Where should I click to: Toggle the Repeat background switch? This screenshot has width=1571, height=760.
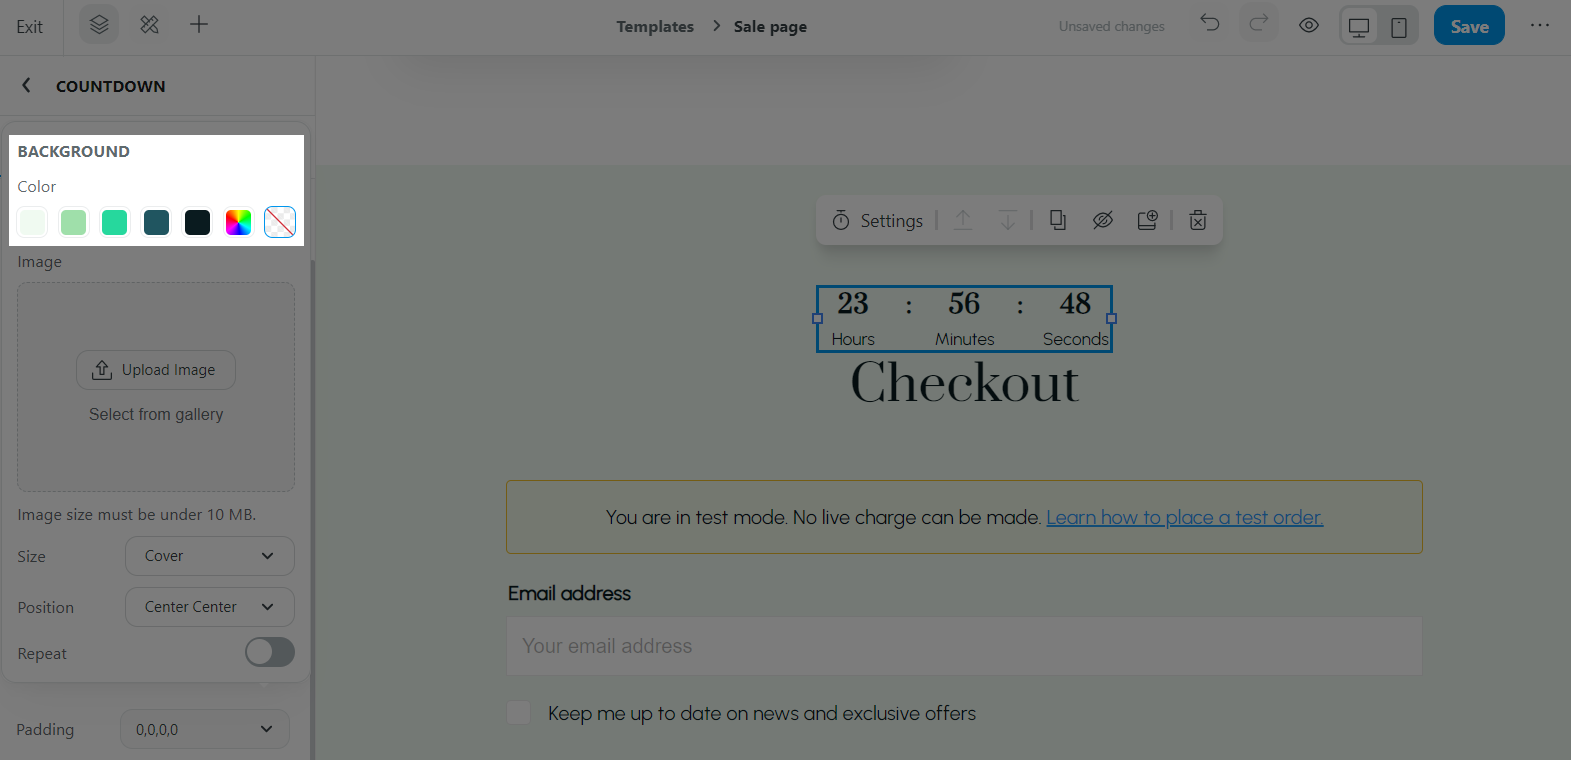tap(270, 652)
